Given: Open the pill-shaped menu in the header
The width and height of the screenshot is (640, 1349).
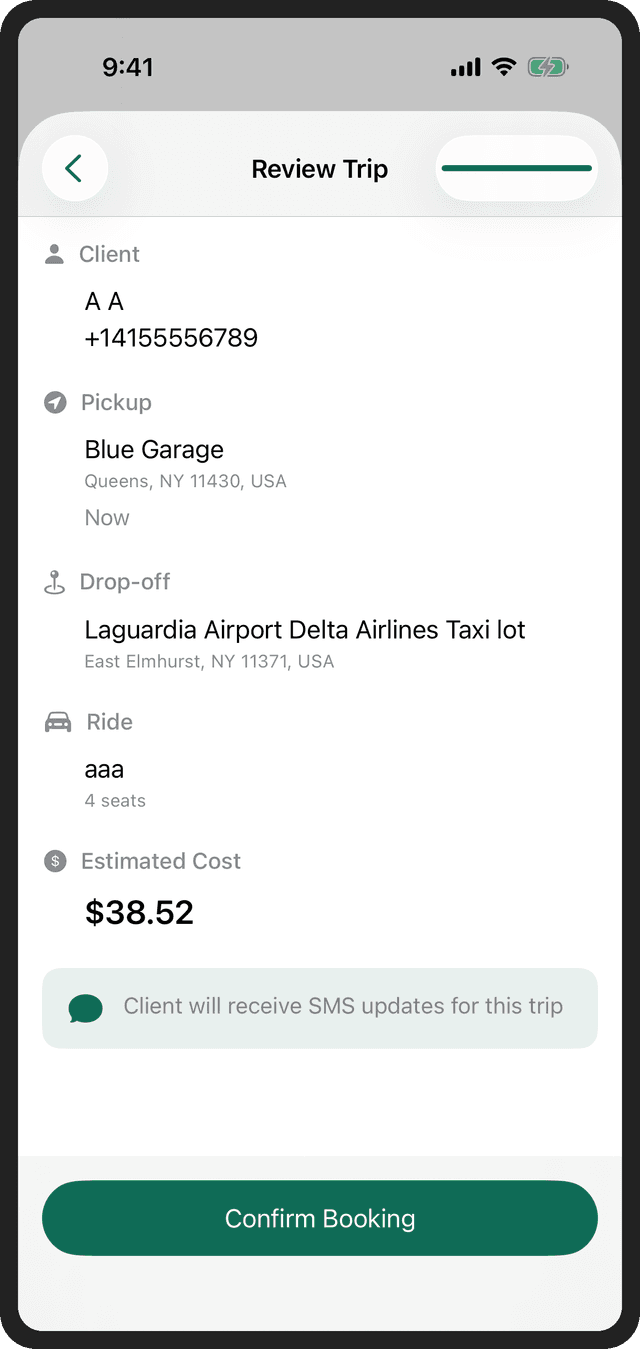Looking at the screenshot, I should pos(516,168).
